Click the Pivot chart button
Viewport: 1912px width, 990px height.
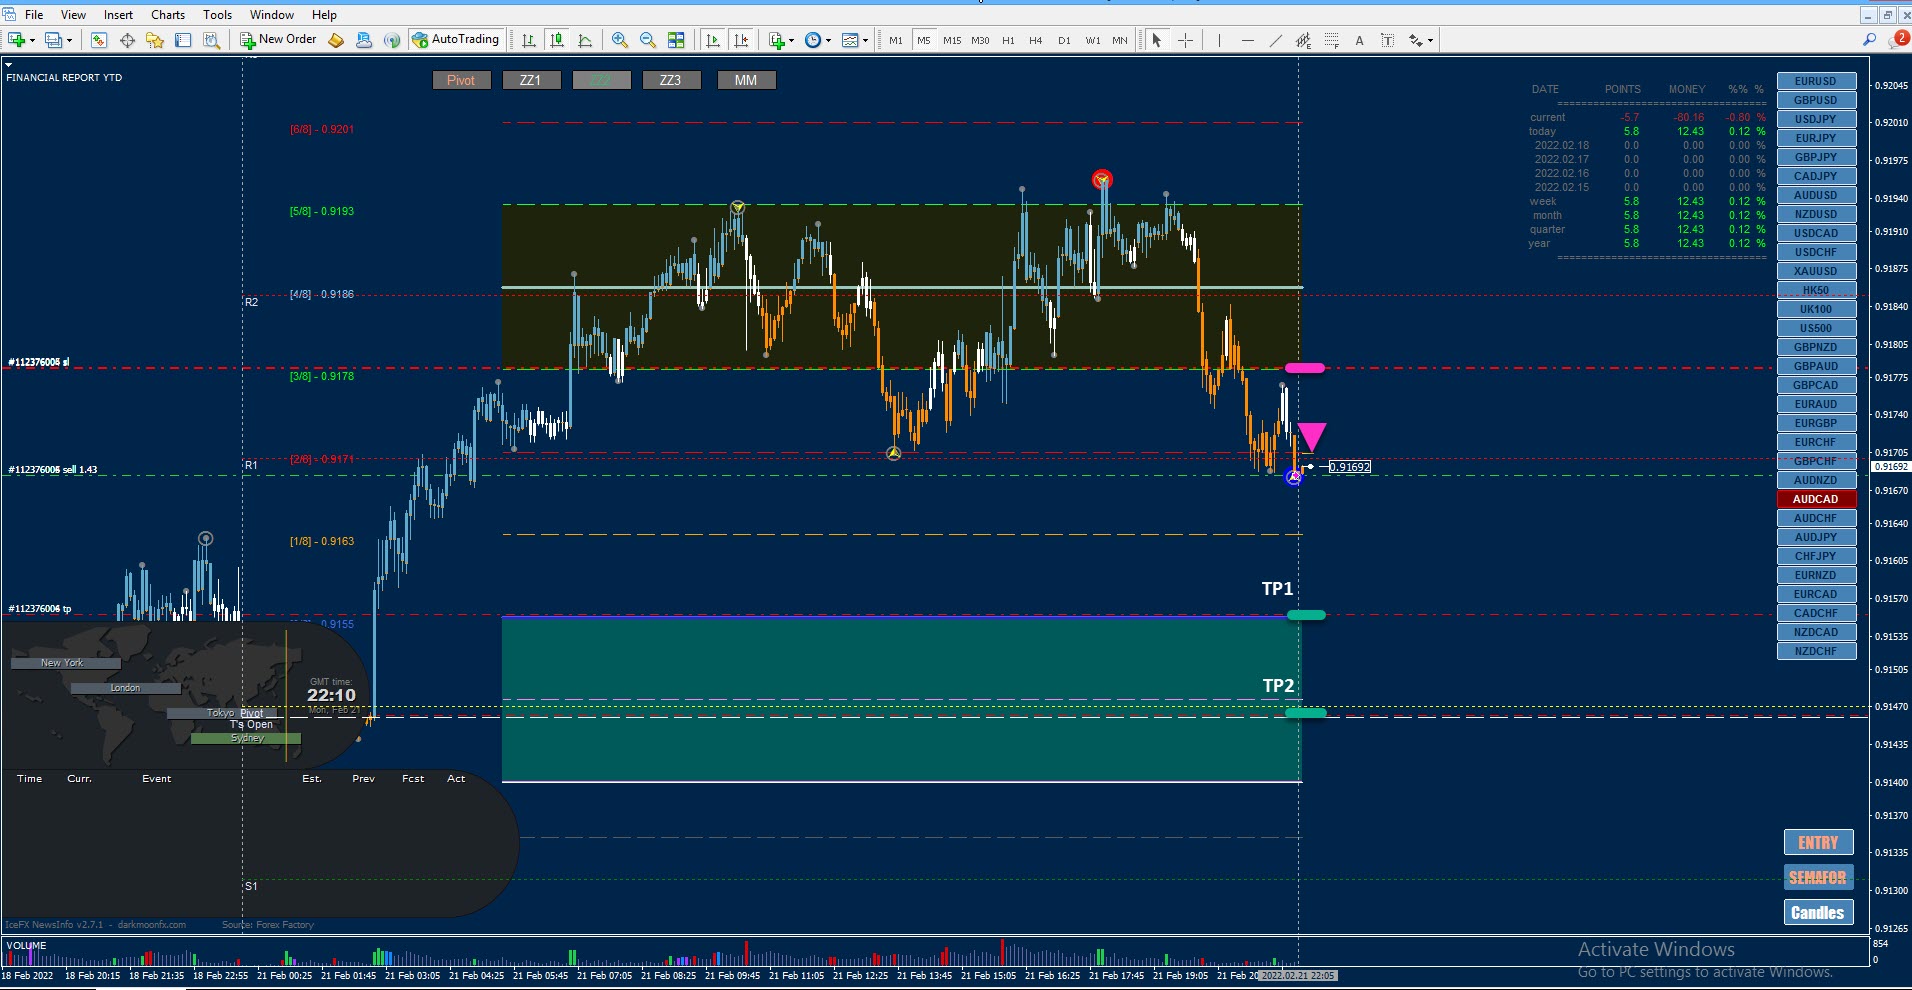coord(461,80)
